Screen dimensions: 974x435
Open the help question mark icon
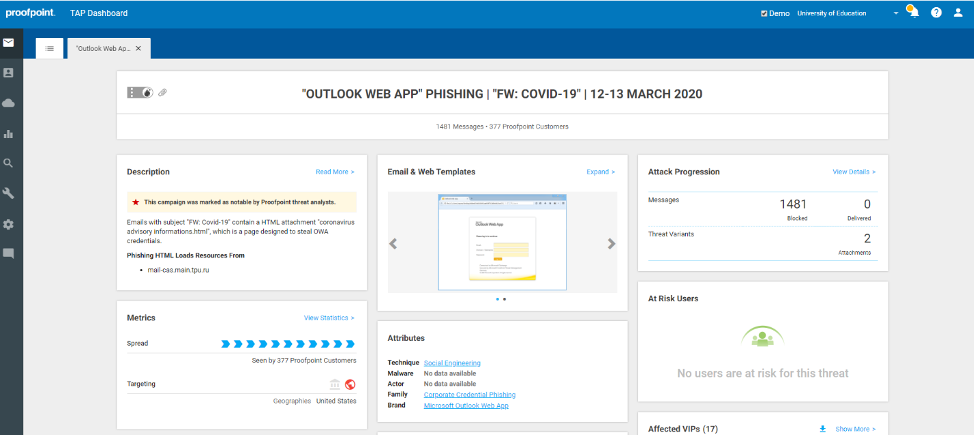tap(936, 13)
